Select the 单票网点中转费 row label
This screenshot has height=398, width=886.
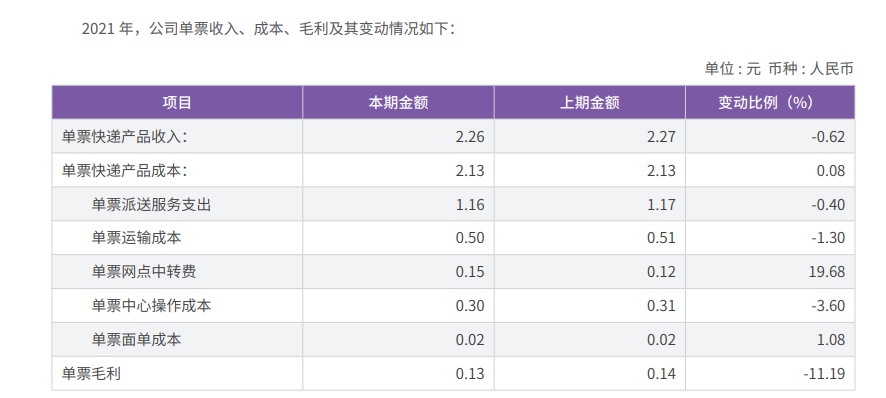point(144,272)
